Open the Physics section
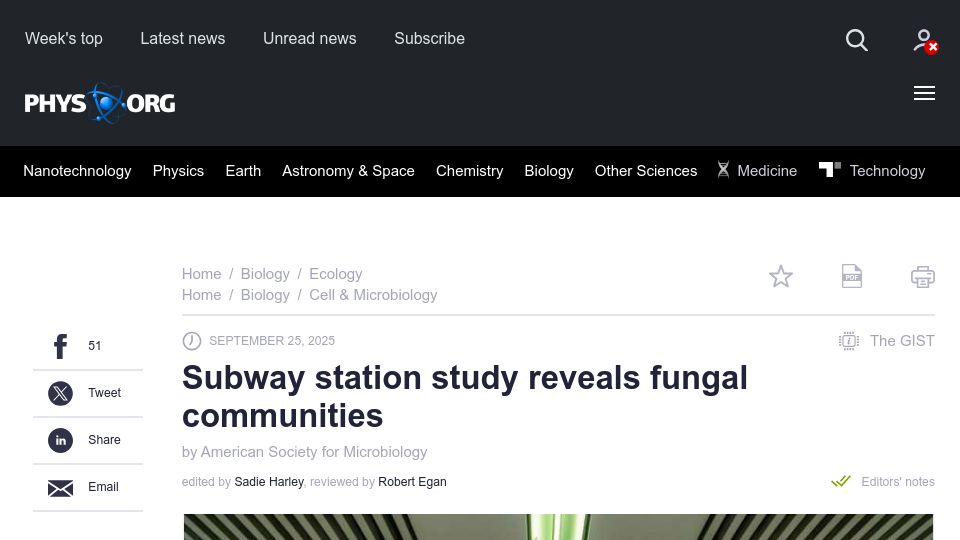Screen dimensions: 960x540 tap(178, 171)
